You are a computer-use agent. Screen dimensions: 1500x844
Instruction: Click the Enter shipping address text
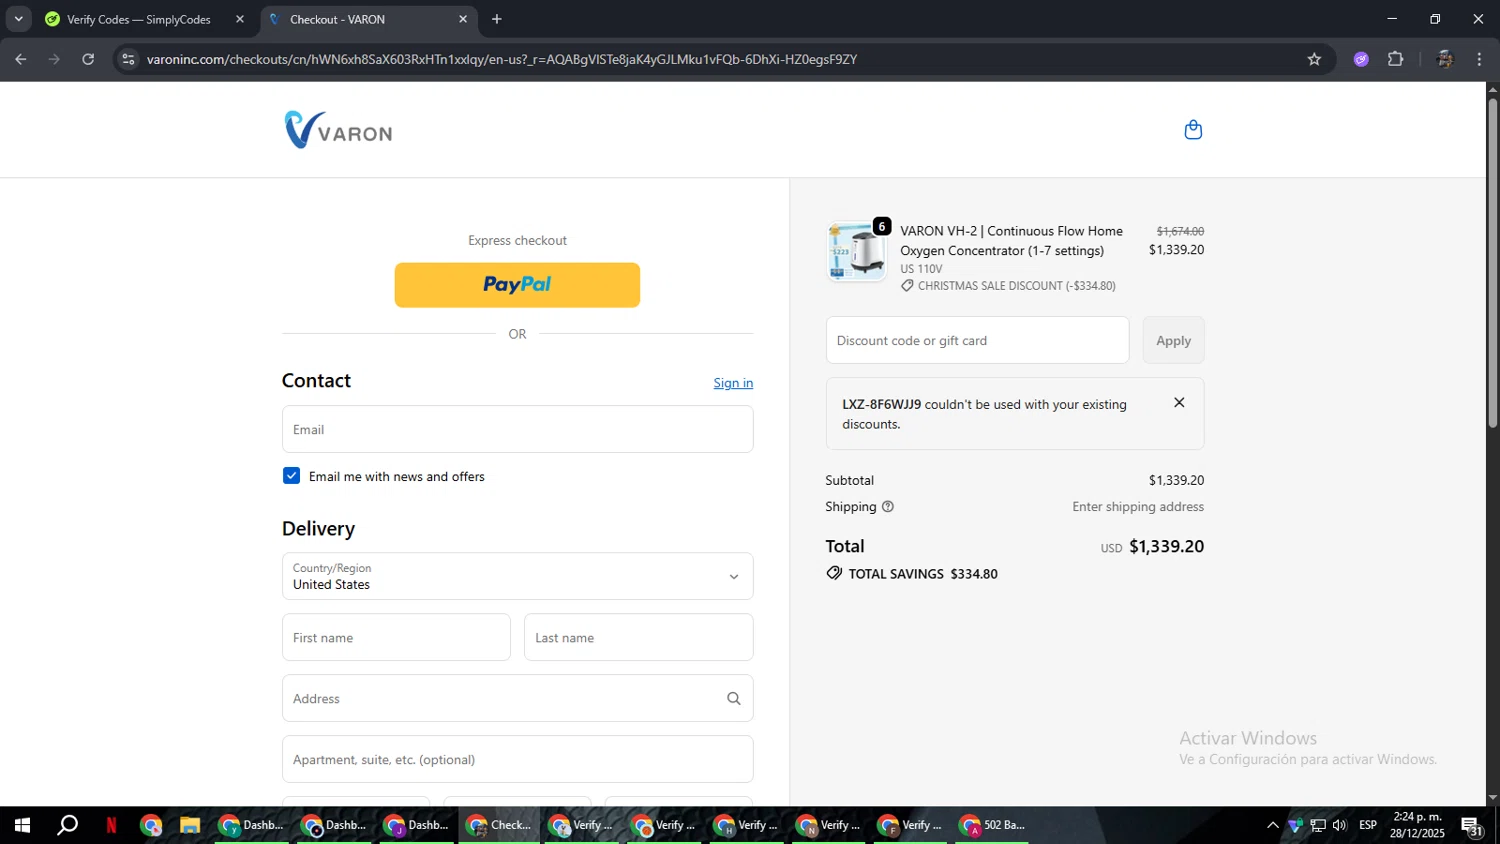[1138, 507]
